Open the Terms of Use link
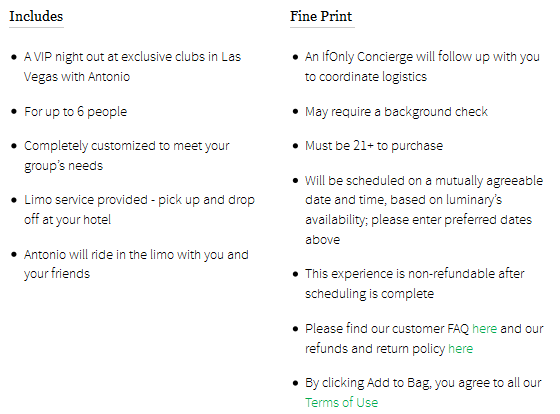Image resolution: width=560 pixels, height=414 pixels. click(x=341, y=403)
